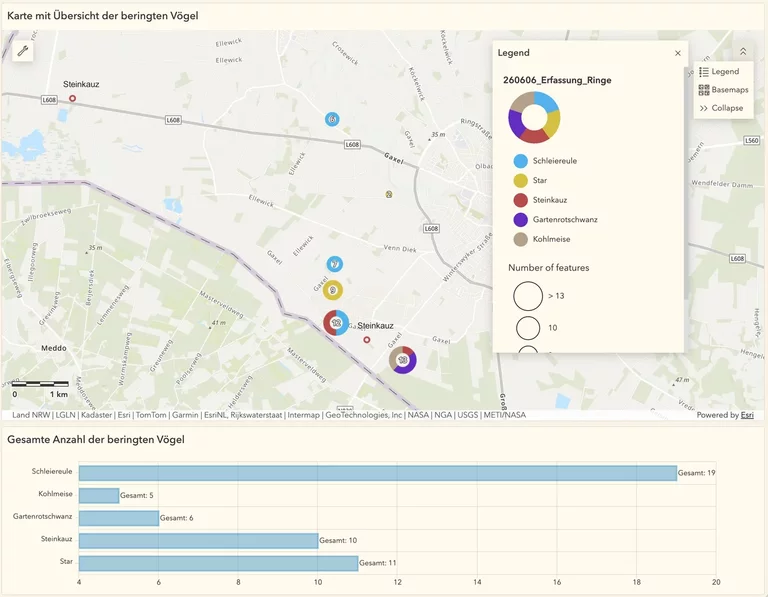Open Legend from the map tools menu
The height and width of the screenshot is (597, 768).
pyautogui.click(x=719, y=72)
